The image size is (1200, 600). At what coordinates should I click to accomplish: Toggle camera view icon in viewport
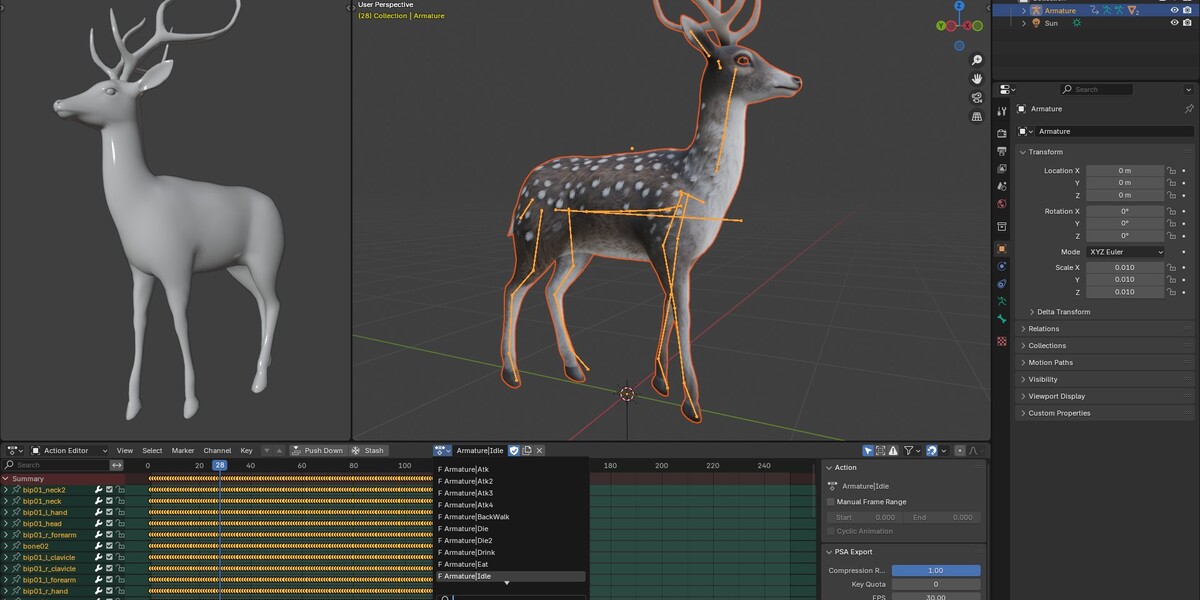(977, 98)
